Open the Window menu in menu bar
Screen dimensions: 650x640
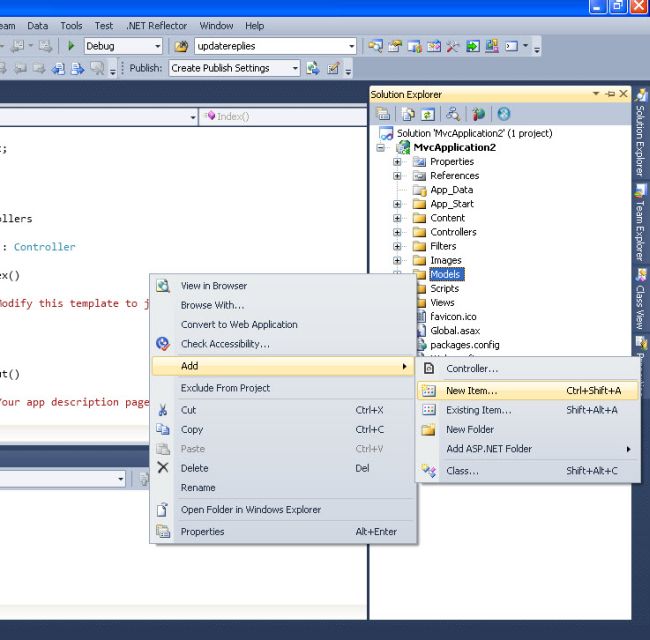[x=216, y=25]
